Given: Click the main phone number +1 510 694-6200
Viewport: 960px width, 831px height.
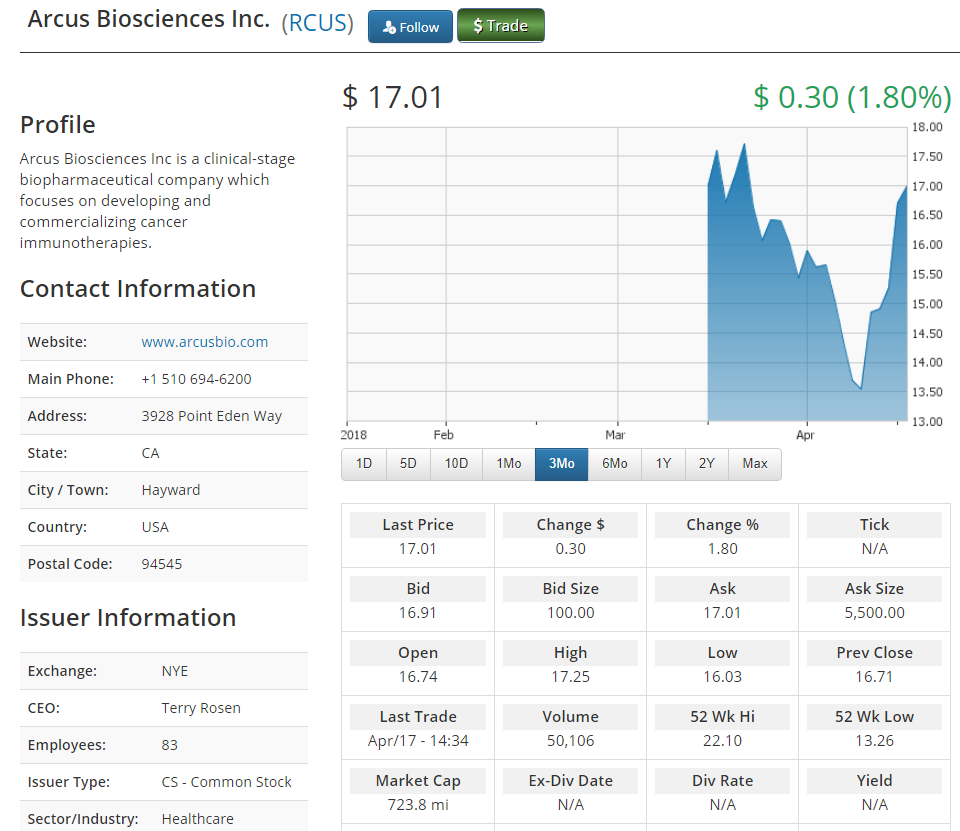Looking at the screenshot, I should (x=196, y=379).
